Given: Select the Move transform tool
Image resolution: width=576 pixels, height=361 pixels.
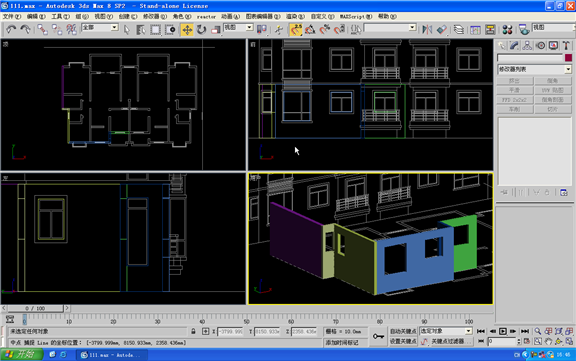Looking at the screenshot, I should pos(187,29).
